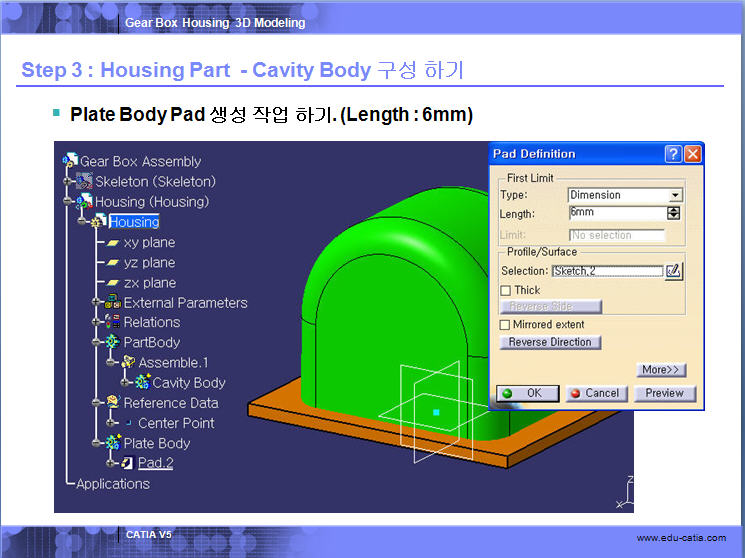Image resolution: width=745 pixels, height=558 pixels.
Task: Click the xy plane icon
Action: click(x=113, y=243)
